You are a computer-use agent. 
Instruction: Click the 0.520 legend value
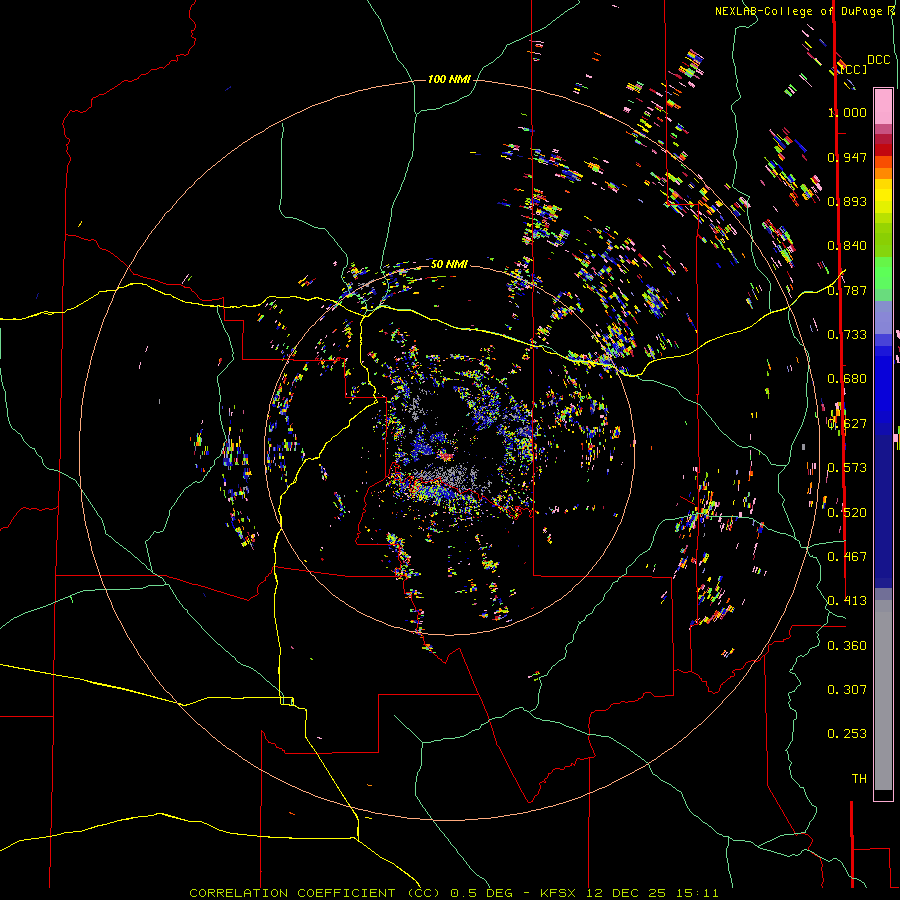pyautogui.click(x=847, y=512)
